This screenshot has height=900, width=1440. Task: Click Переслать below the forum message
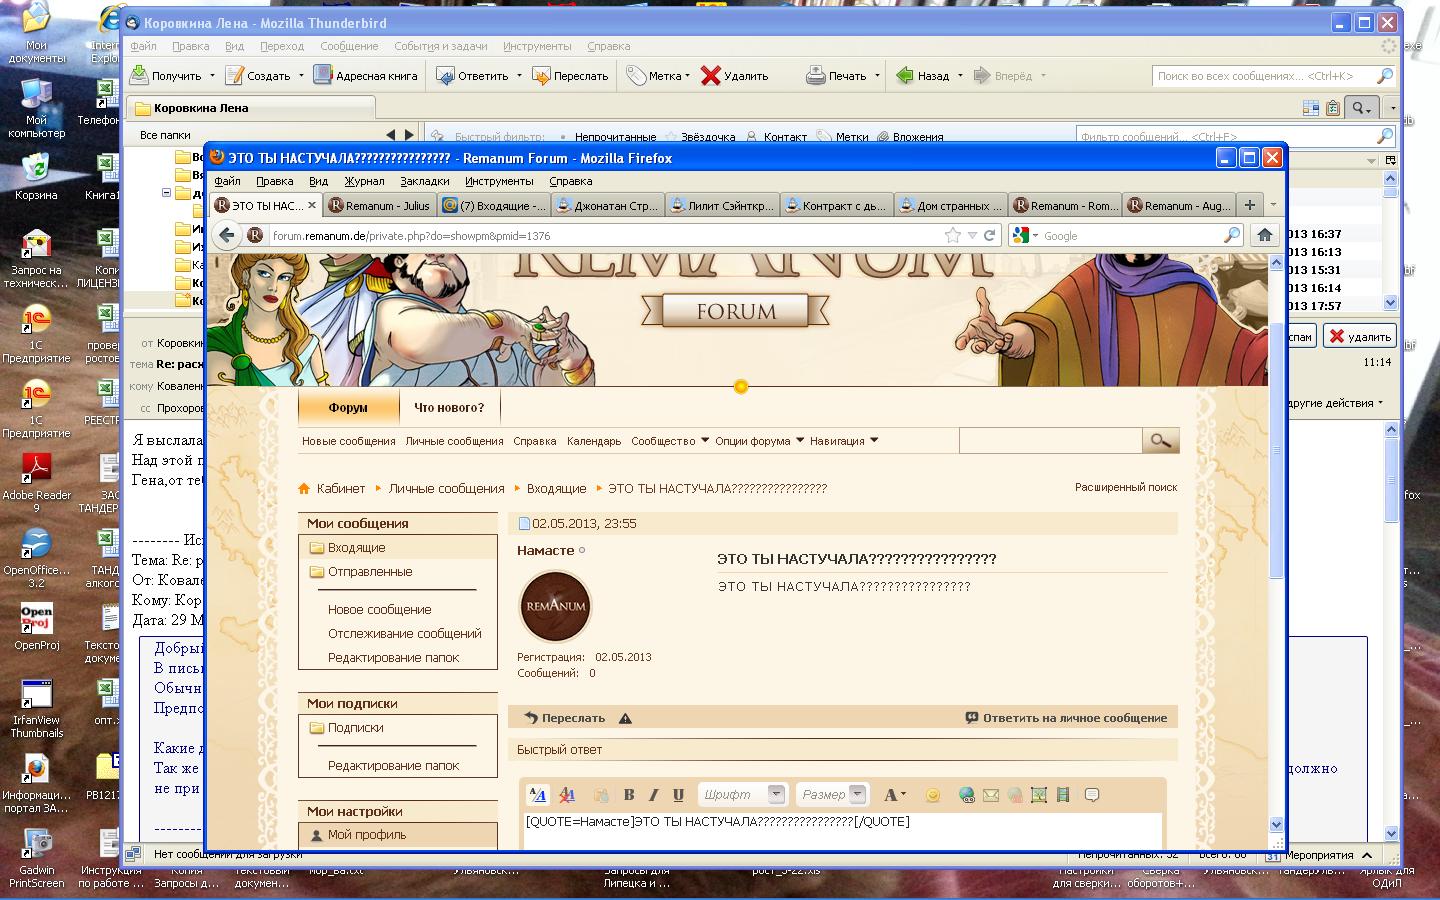565,718
